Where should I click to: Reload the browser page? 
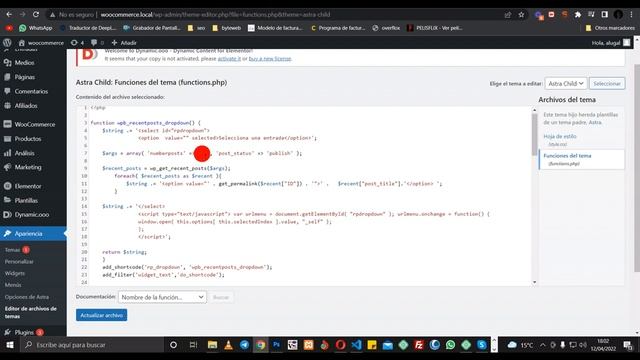(36, 14)
